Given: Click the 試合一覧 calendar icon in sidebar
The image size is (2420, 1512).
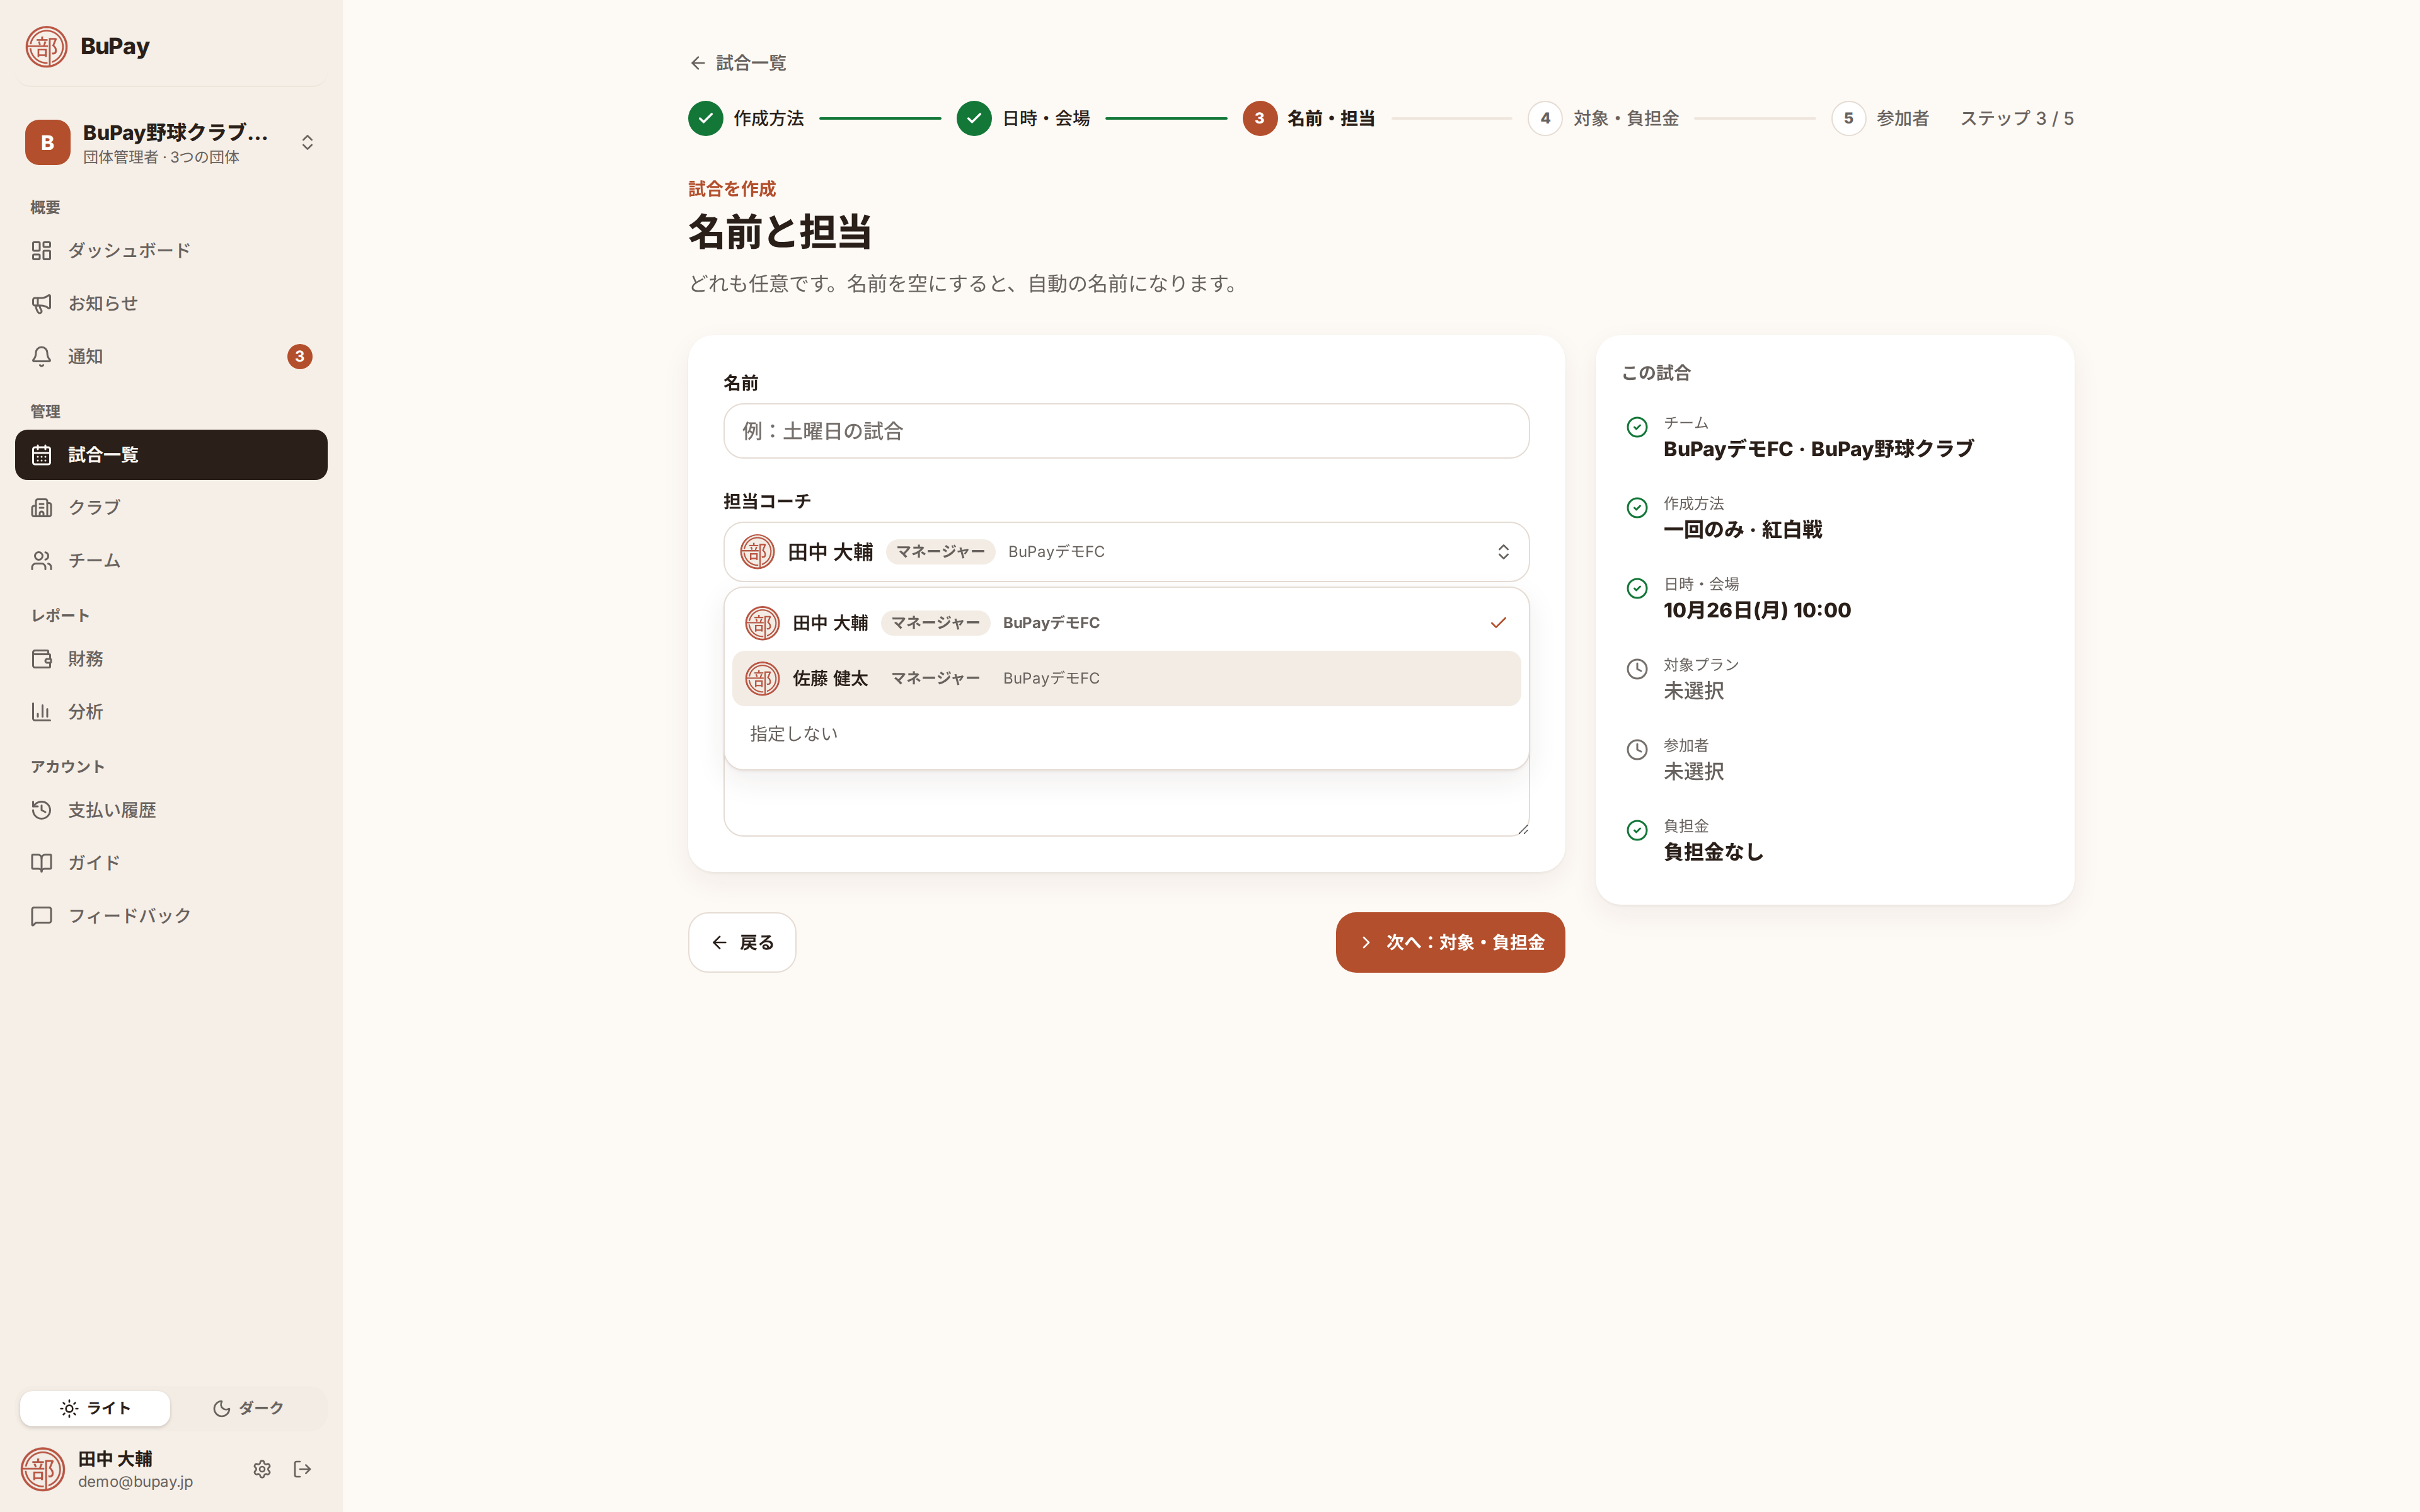Looking at the screenshot, I should point(41,455).
